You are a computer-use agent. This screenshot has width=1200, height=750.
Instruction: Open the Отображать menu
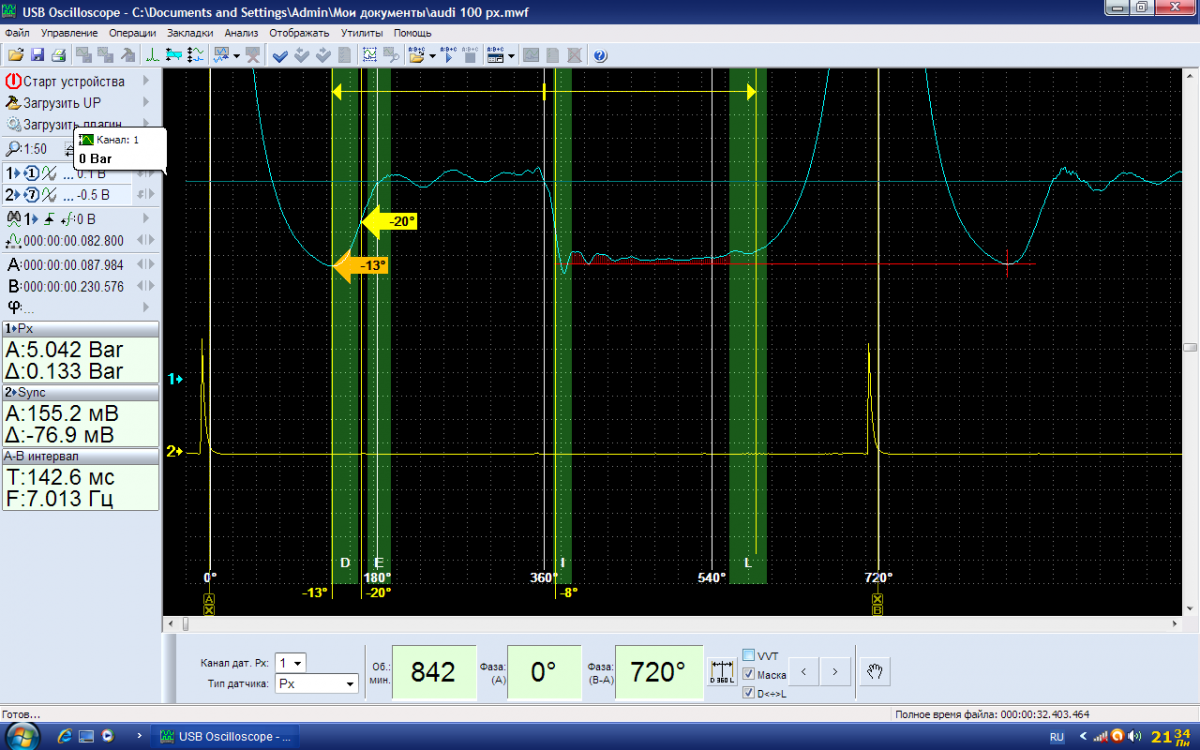pos(299,33)
